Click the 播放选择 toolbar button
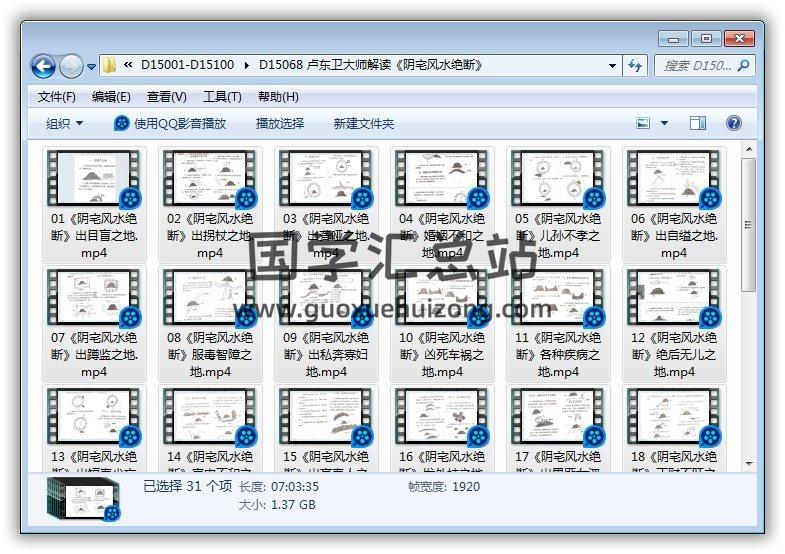Image resolution: width=785 pixels, height=554 pixels. pos(280,124)
